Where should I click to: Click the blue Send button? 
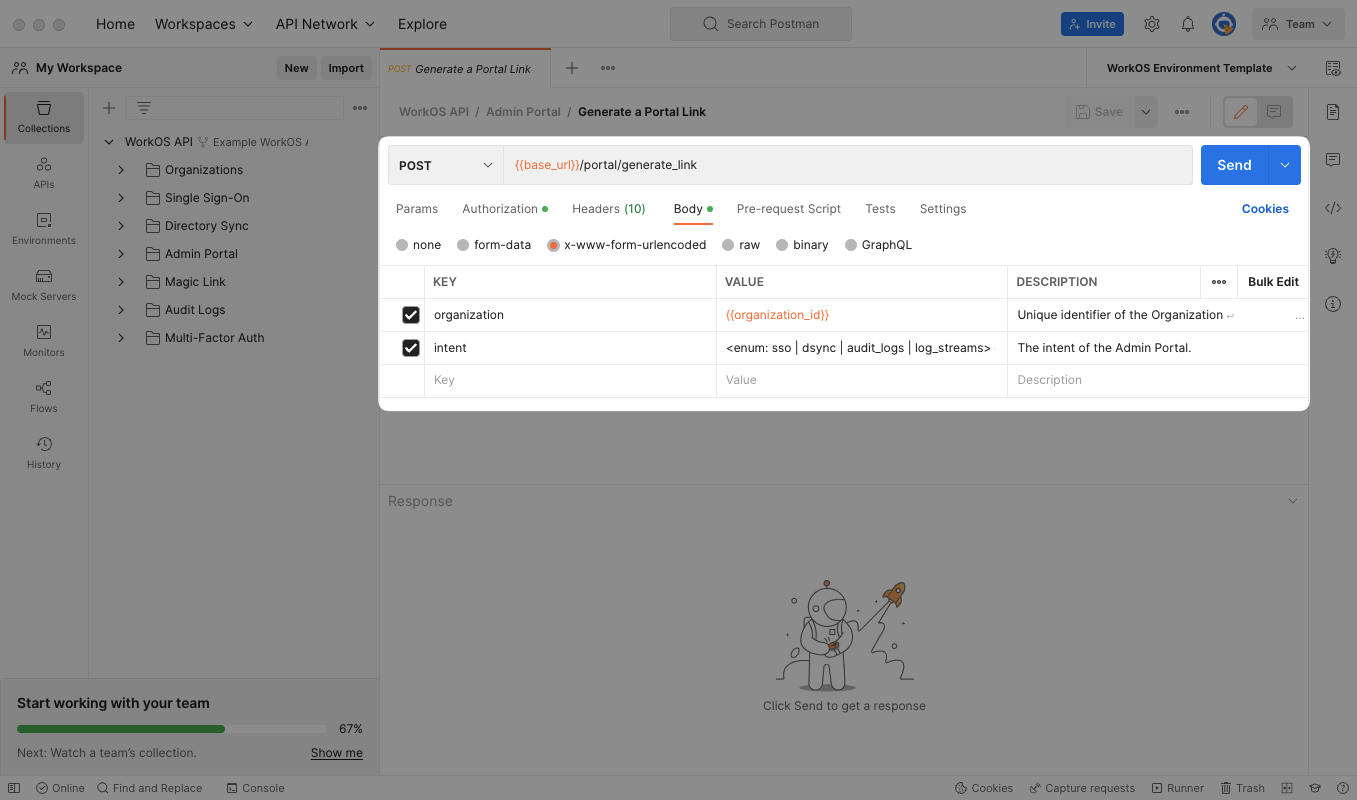[1234, 165]
